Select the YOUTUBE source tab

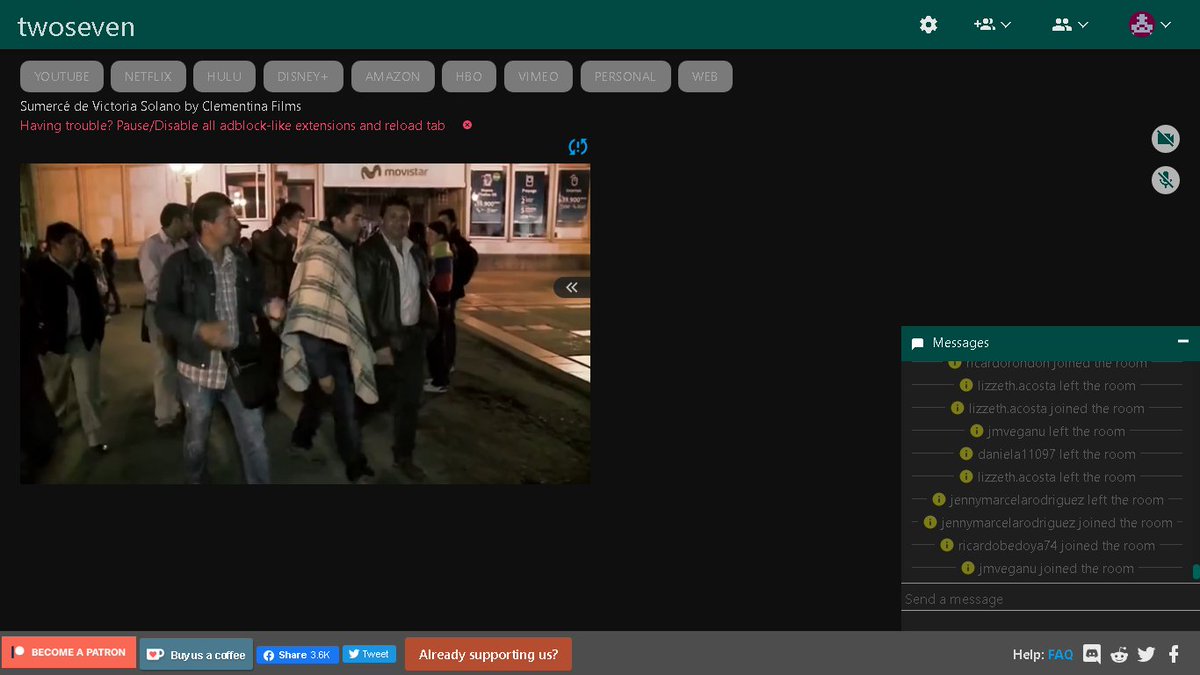coord(62,76)
